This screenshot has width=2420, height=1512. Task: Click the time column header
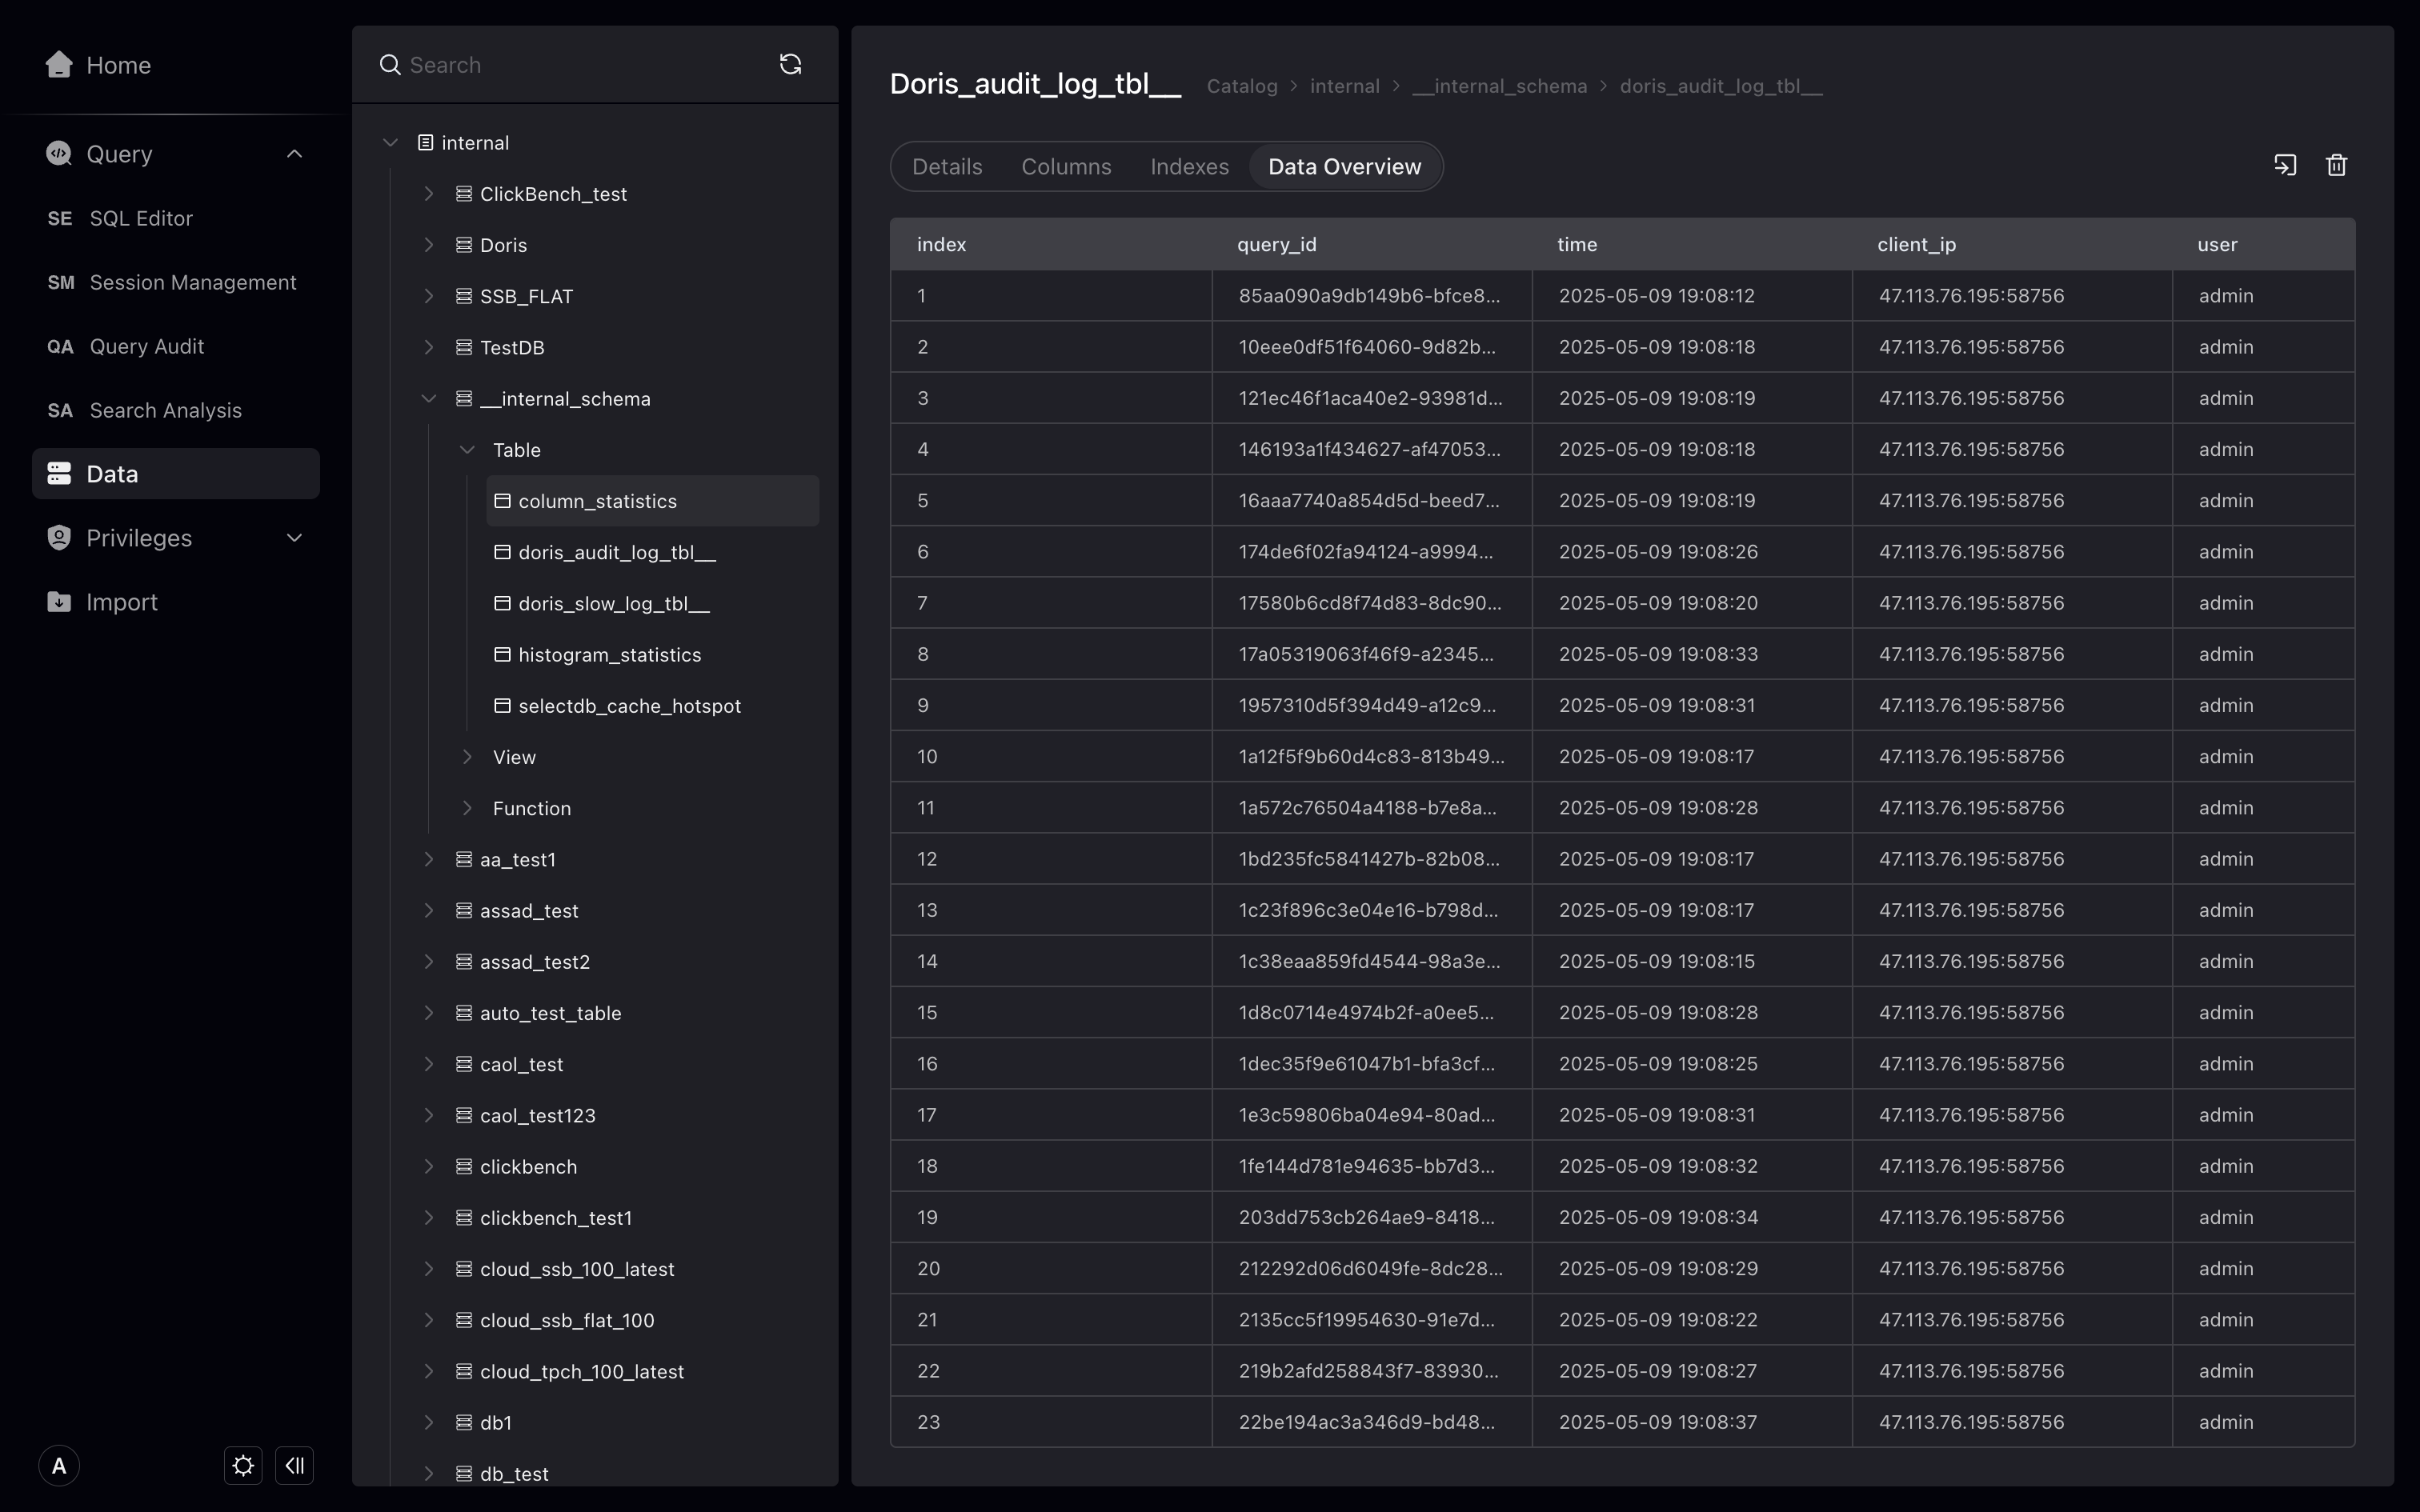click(1576, 245)
